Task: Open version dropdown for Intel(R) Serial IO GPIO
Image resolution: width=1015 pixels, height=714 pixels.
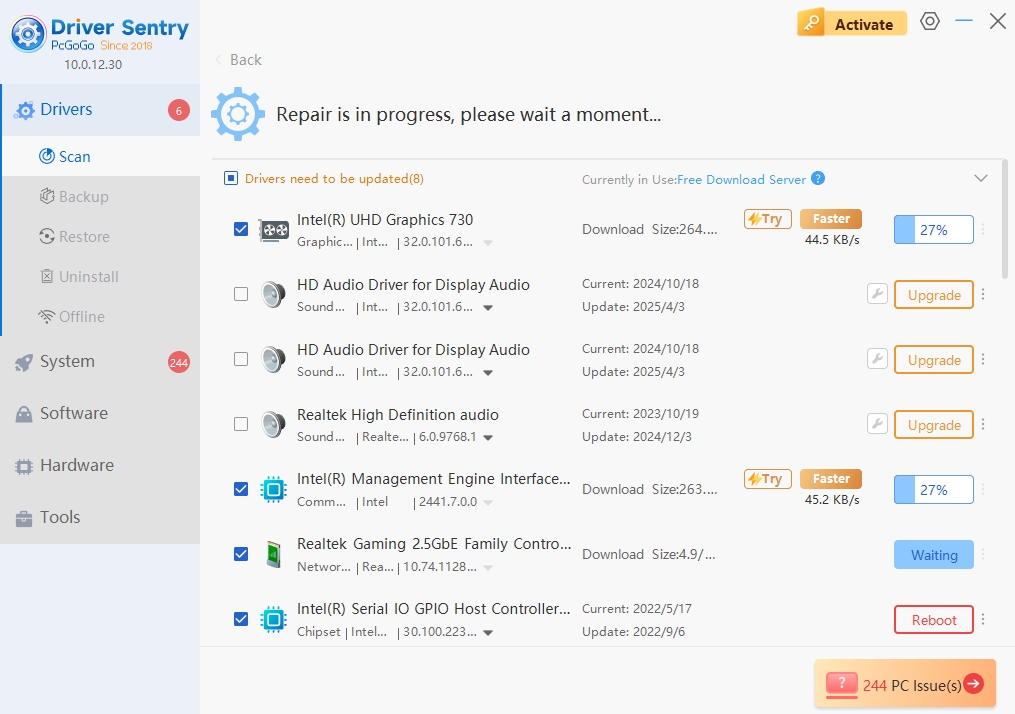Action: [x=488, y=632]
